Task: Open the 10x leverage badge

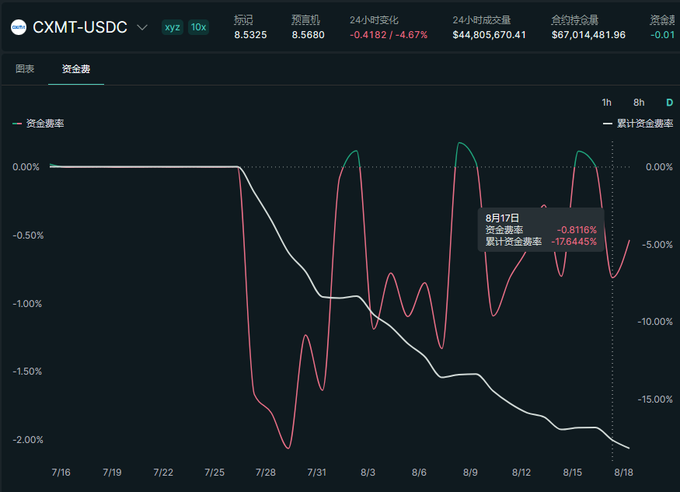Action: (198, 27)
